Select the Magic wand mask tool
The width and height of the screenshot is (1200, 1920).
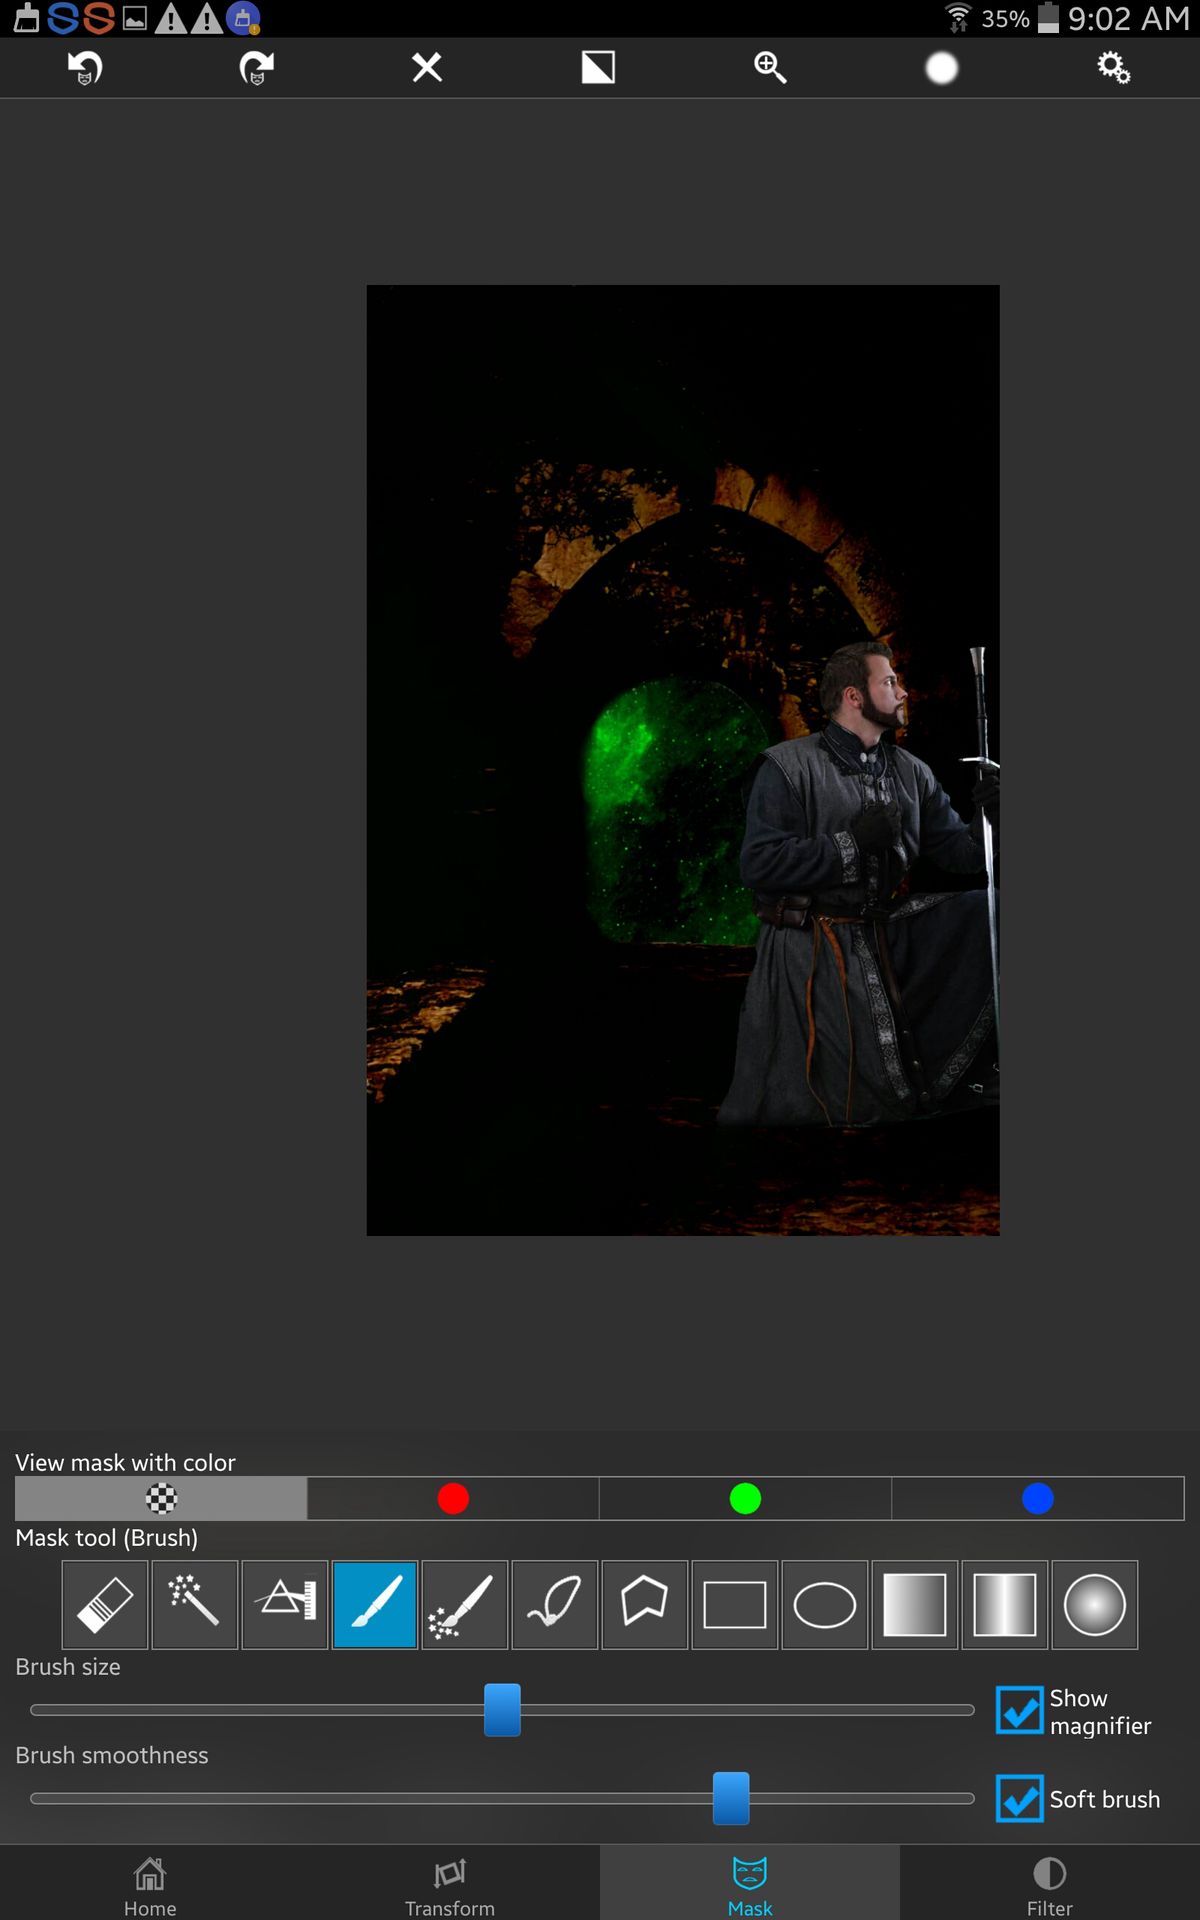pos(195,1605)
